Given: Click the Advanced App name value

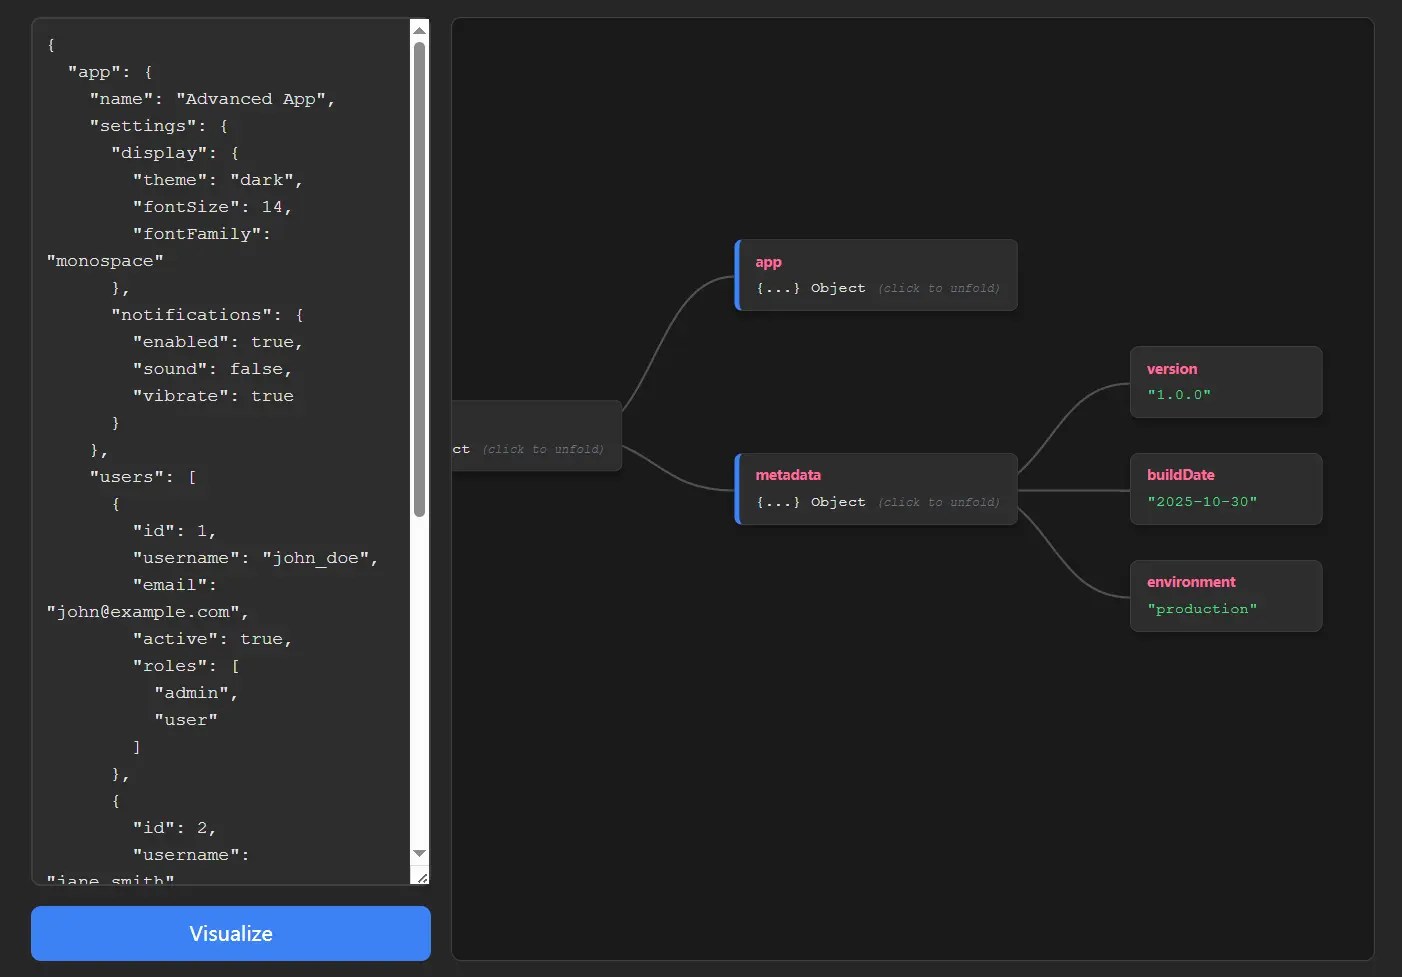Looking at the screenshot, I should pos(252,98).
